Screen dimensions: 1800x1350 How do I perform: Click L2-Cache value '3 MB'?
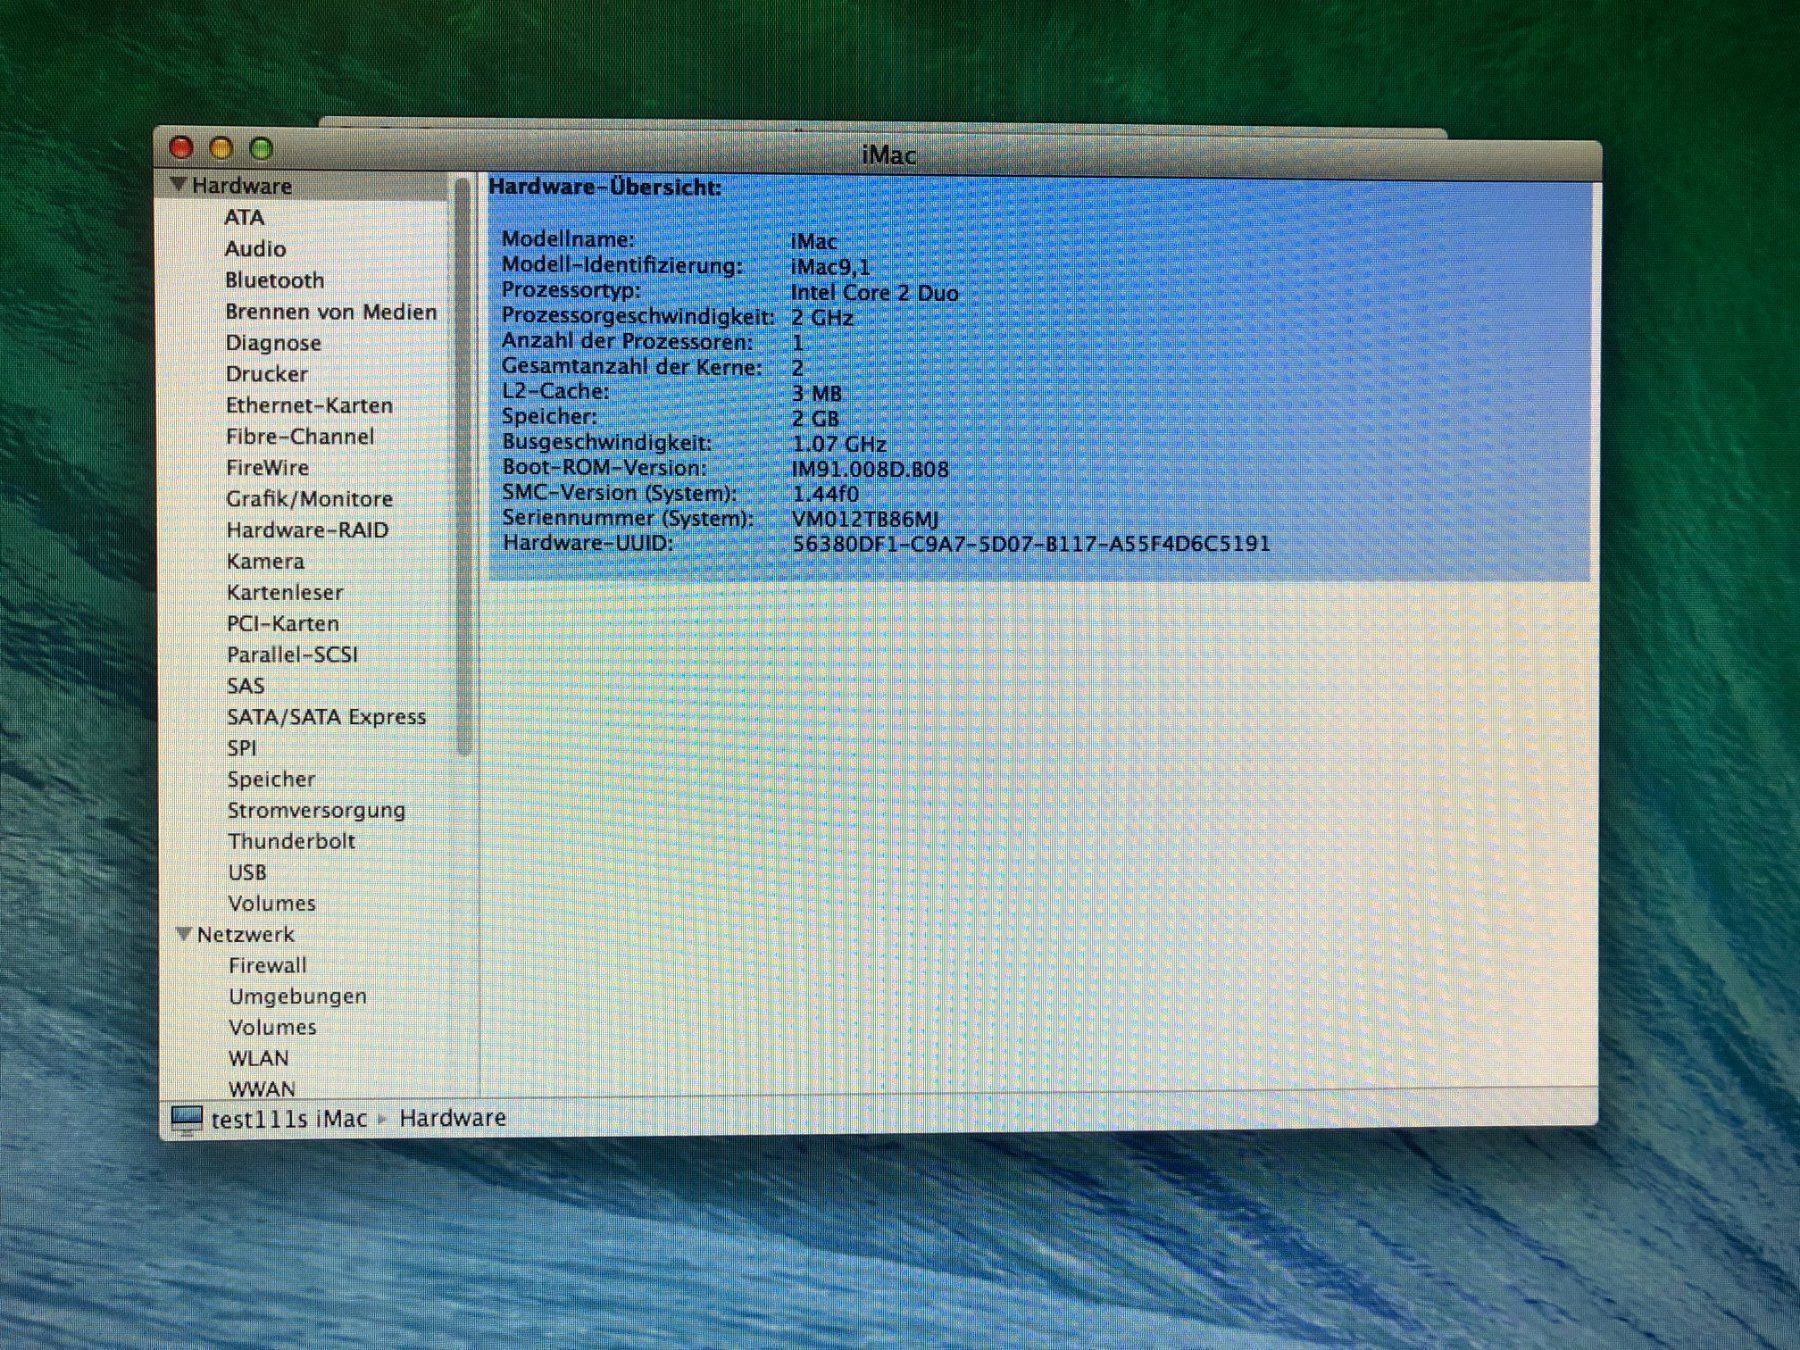816,393
